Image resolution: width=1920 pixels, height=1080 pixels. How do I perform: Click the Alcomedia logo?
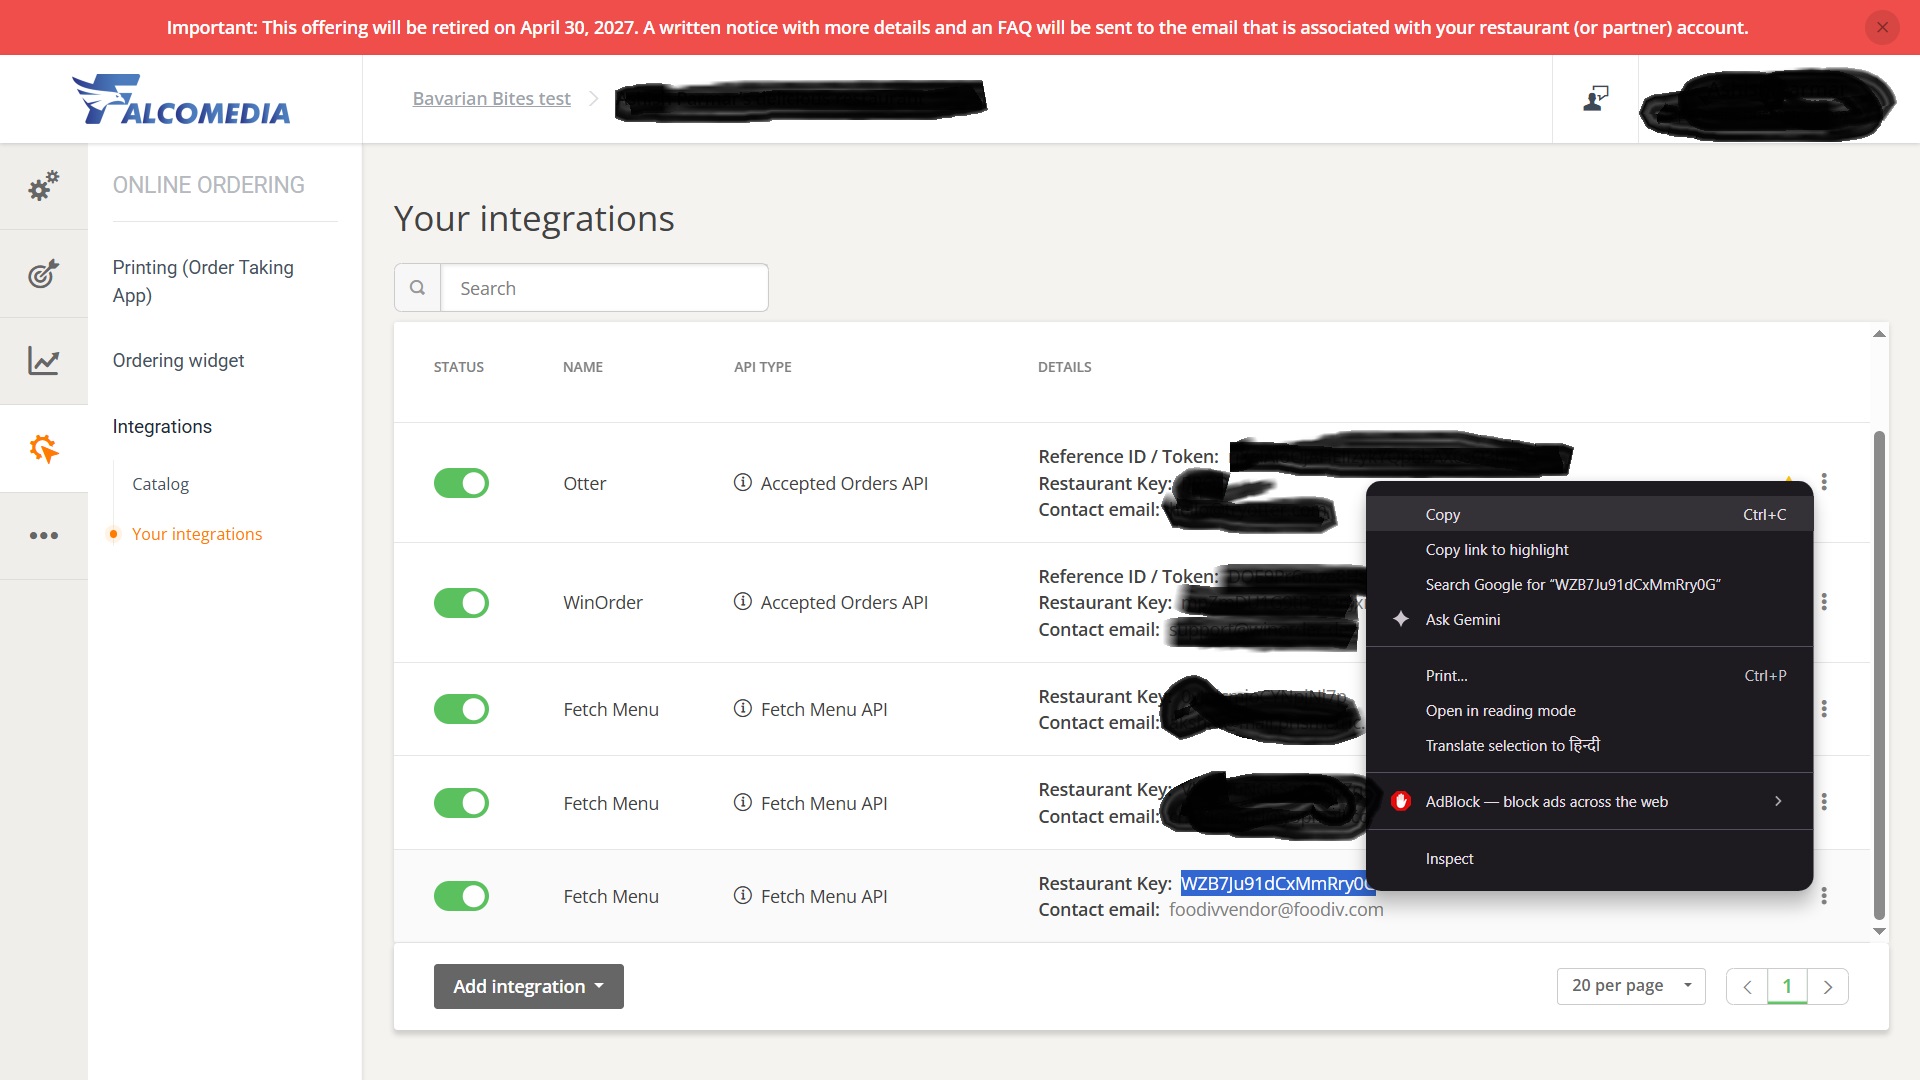pos(181,99)
